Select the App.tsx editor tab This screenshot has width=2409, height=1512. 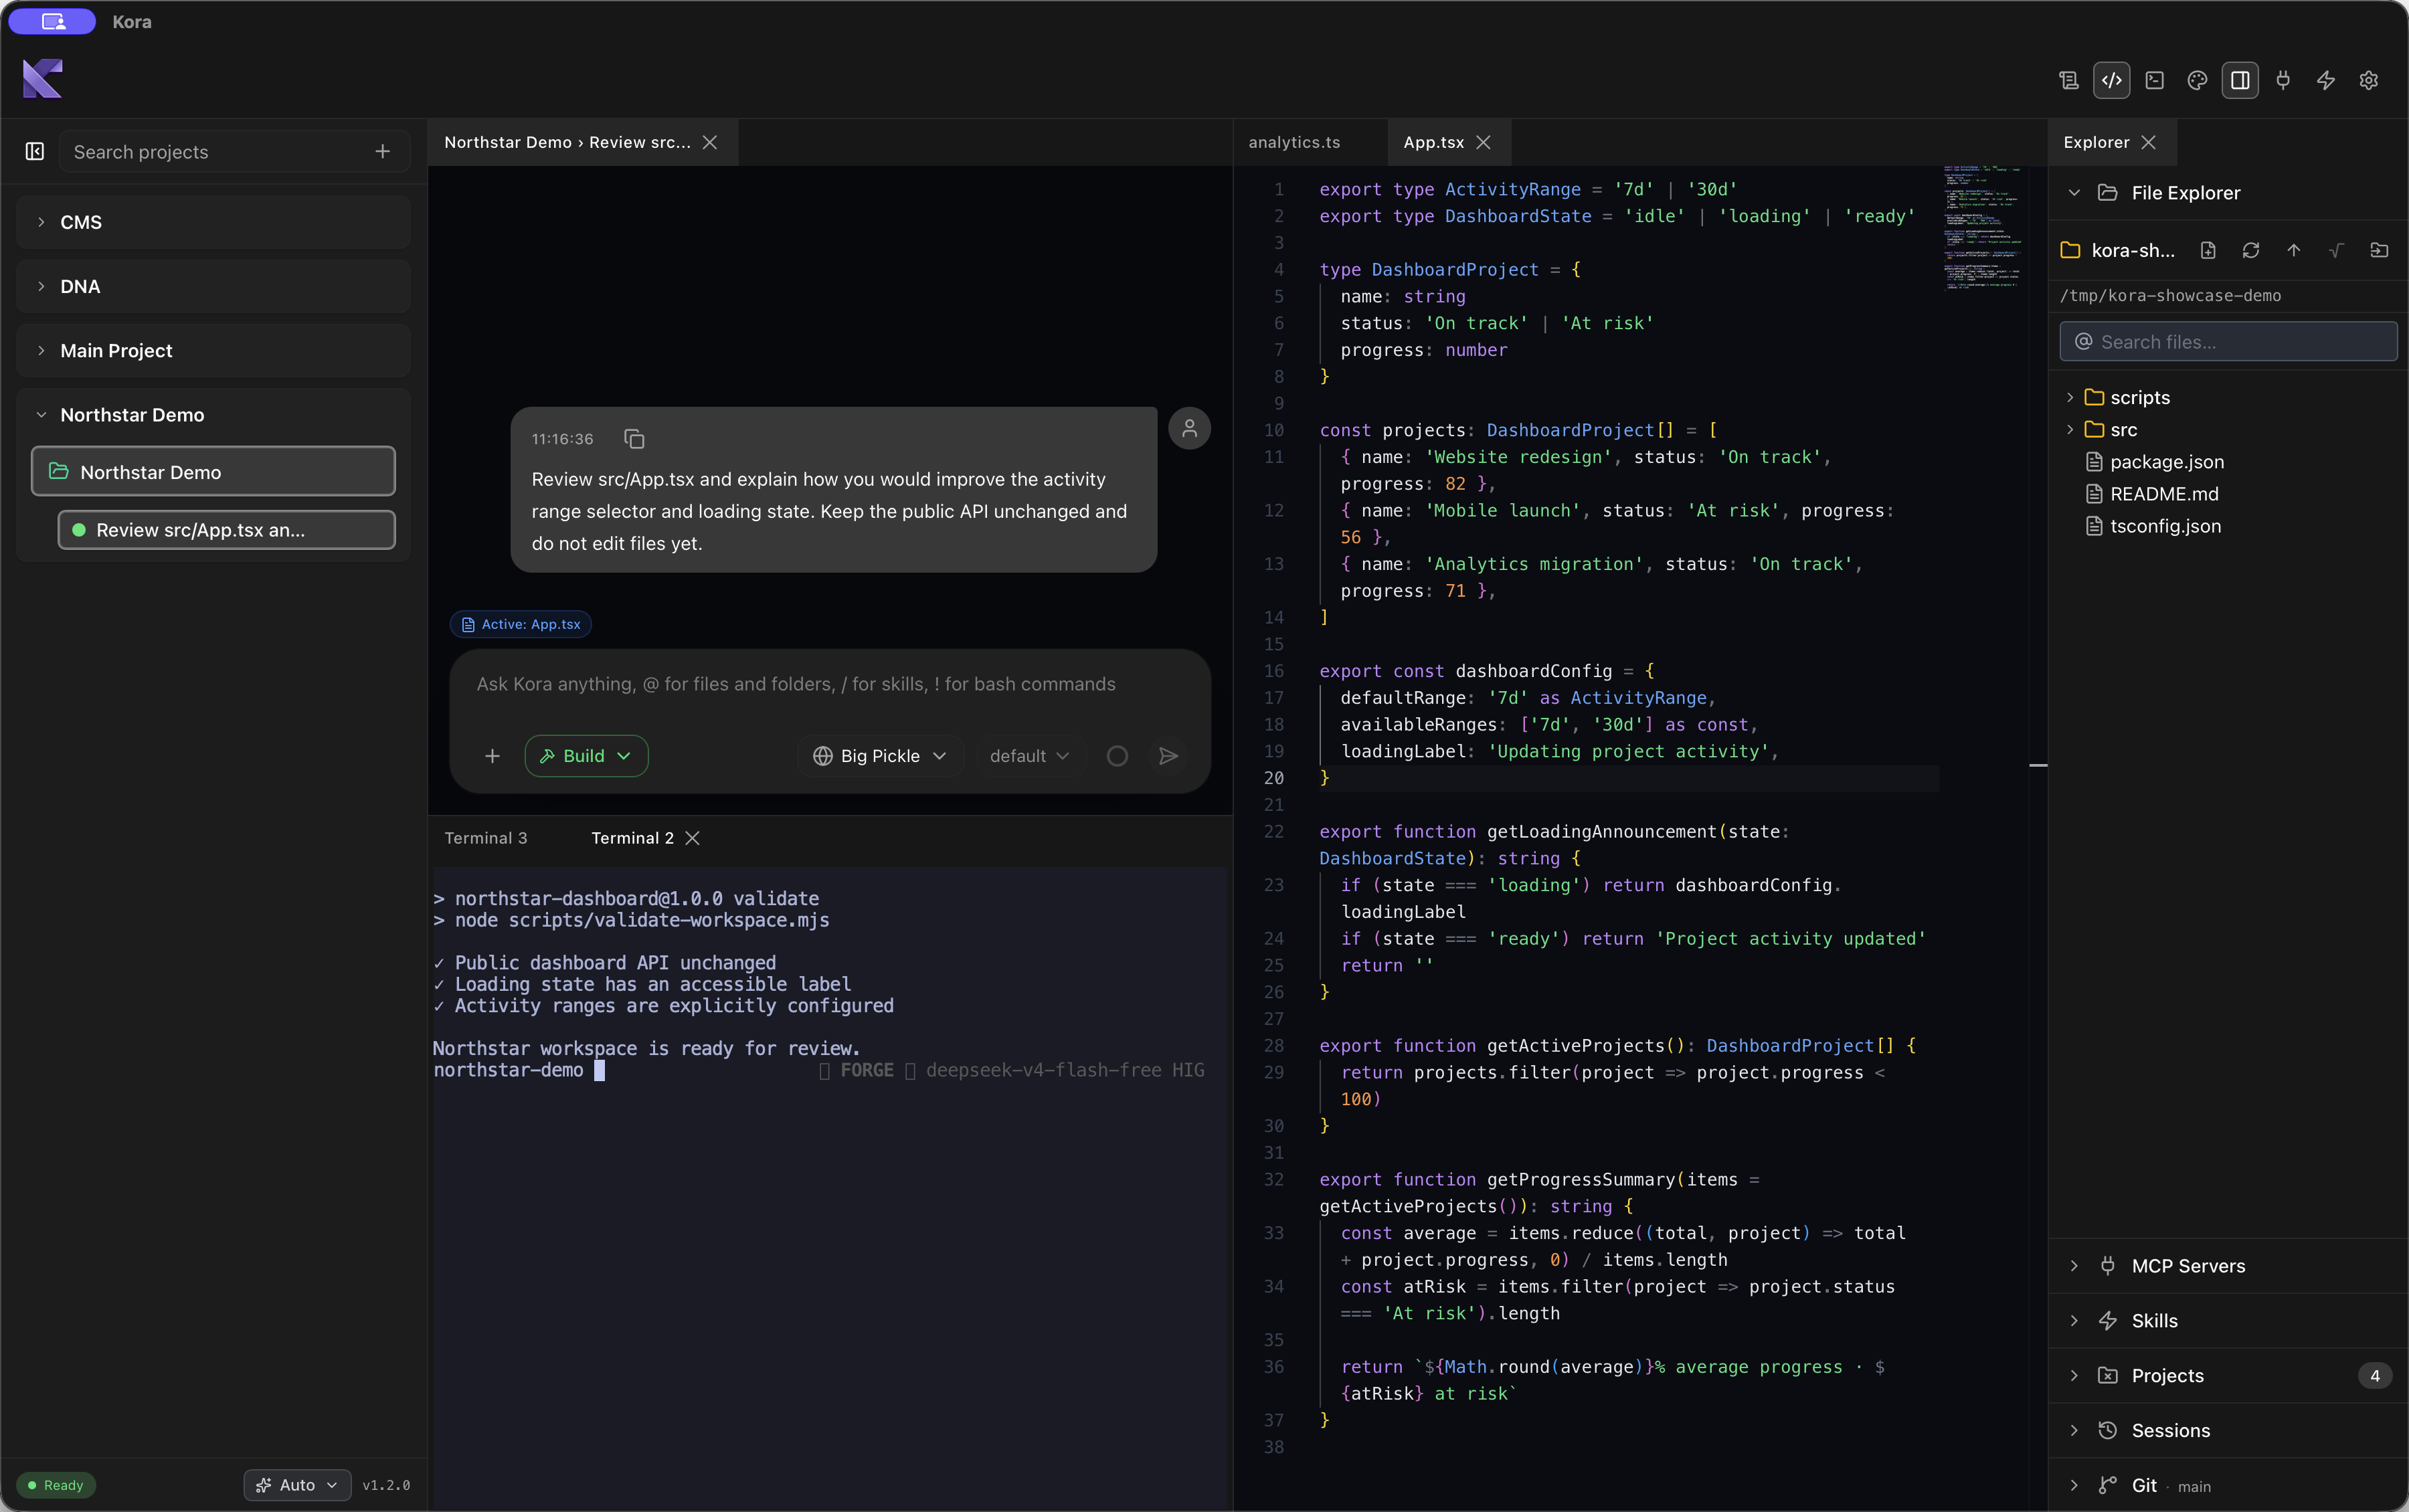1433,142
